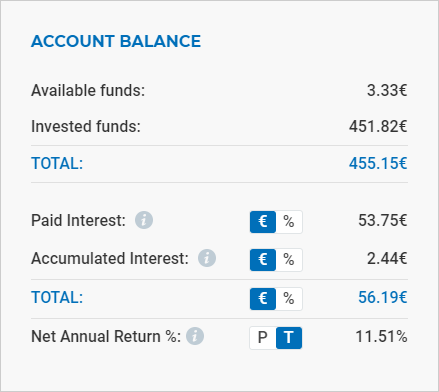Select euro display for Accumulated Interest
Viewport: 439px width, 392px height.
263,260
